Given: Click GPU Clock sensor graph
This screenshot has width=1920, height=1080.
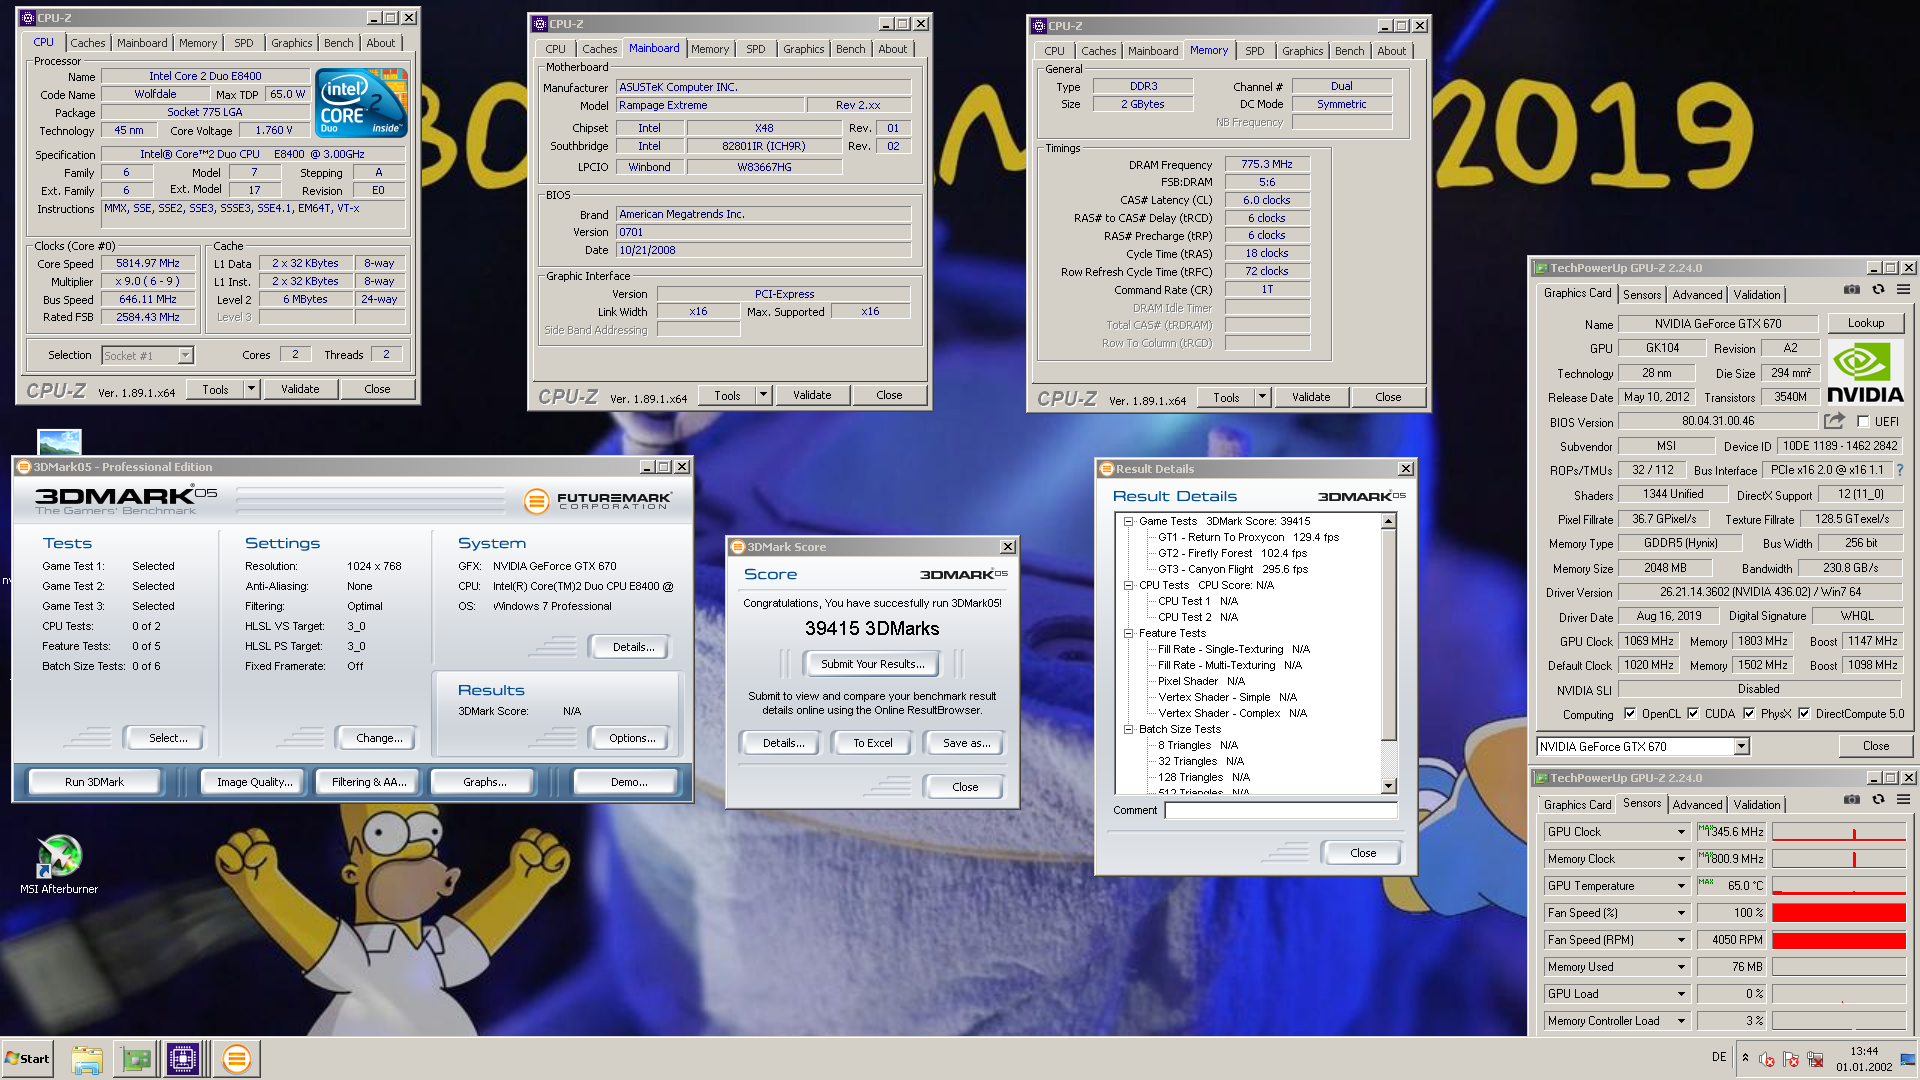Looking at the screenshot, I should [x=1838, y=832].
